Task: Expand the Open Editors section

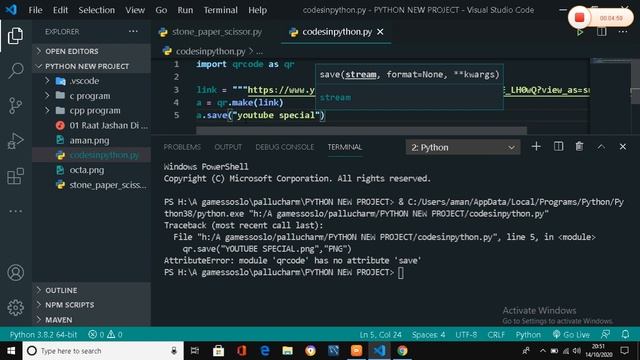Action: tap(91, 51)
